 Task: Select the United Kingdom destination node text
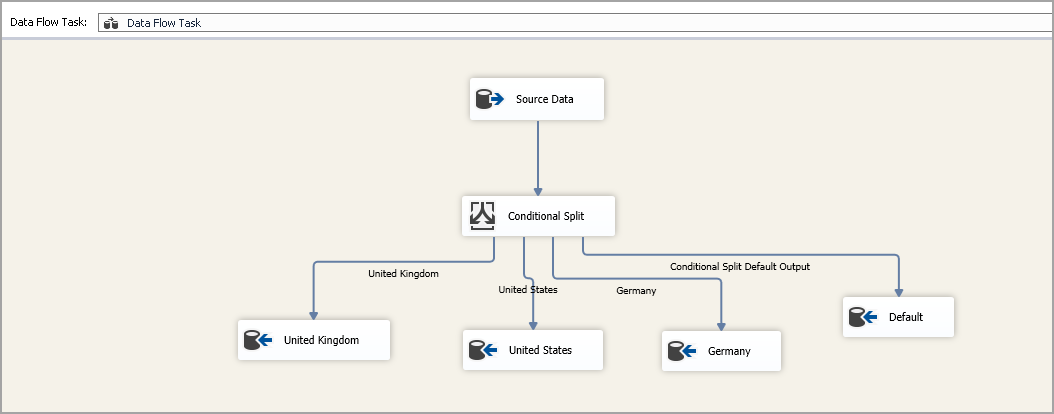321,340
